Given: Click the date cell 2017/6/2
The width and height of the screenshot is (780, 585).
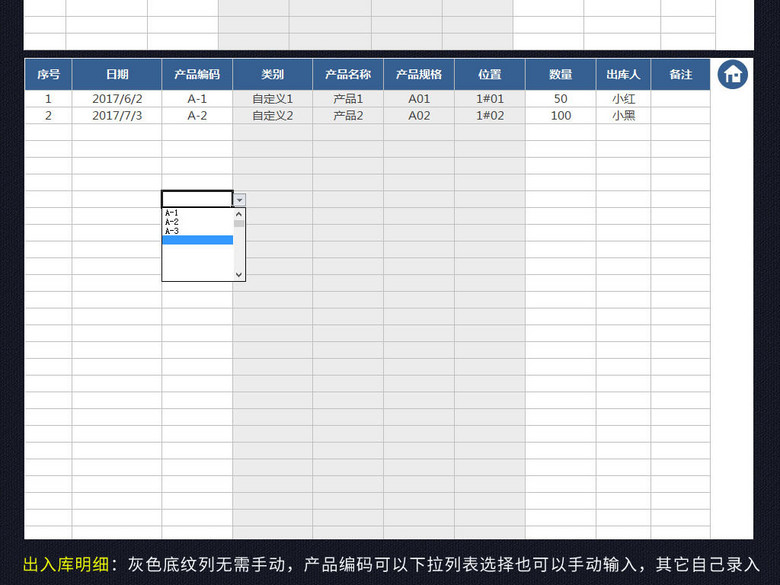Looking at the screenshot, I should (117, 99).
